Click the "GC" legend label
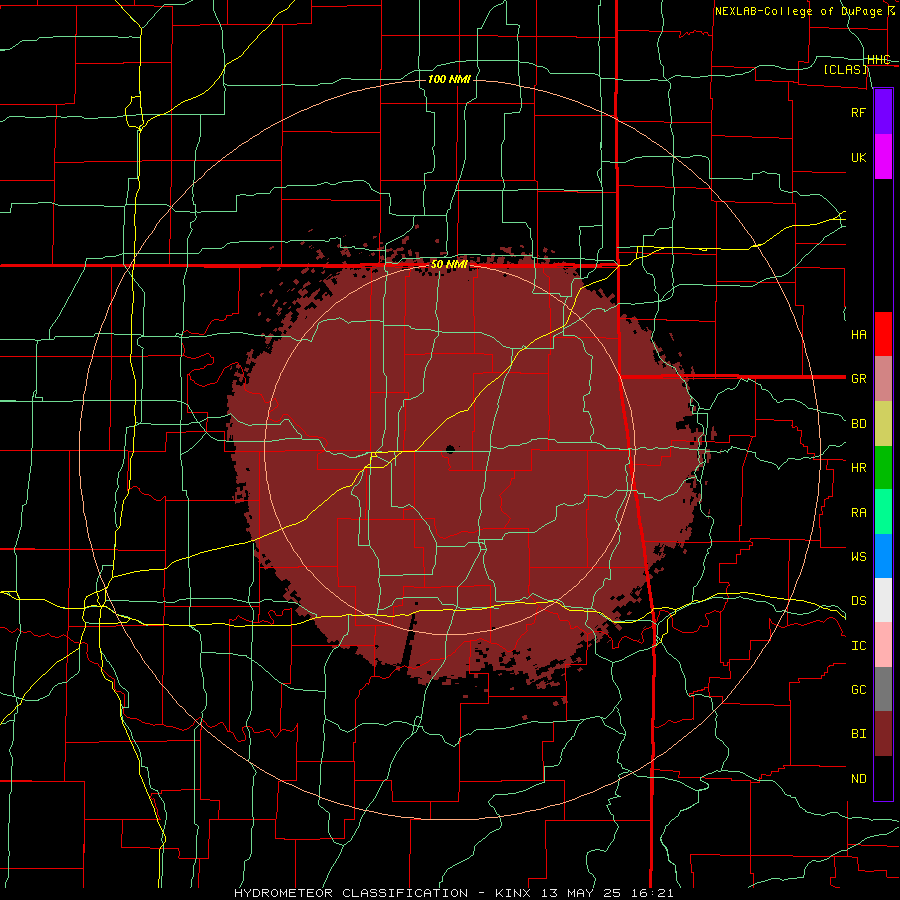This screenshot has height=900, width=900. pos(859,689)
